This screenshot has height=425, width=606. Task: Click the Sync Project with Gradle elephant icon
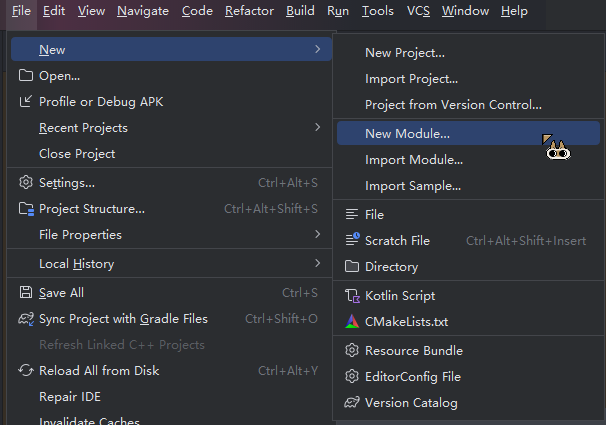pyautogui.click(x=26, y=319)
